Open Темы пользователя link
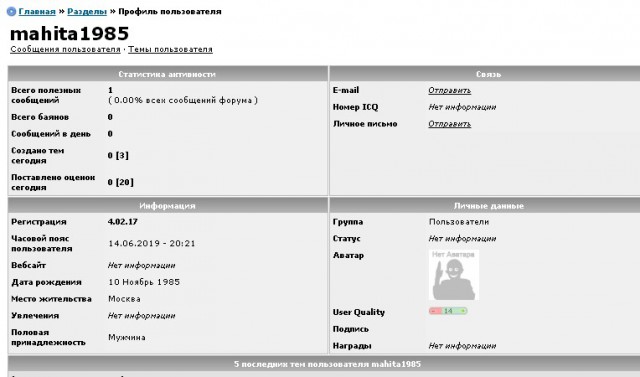 (x=170, y=49)
